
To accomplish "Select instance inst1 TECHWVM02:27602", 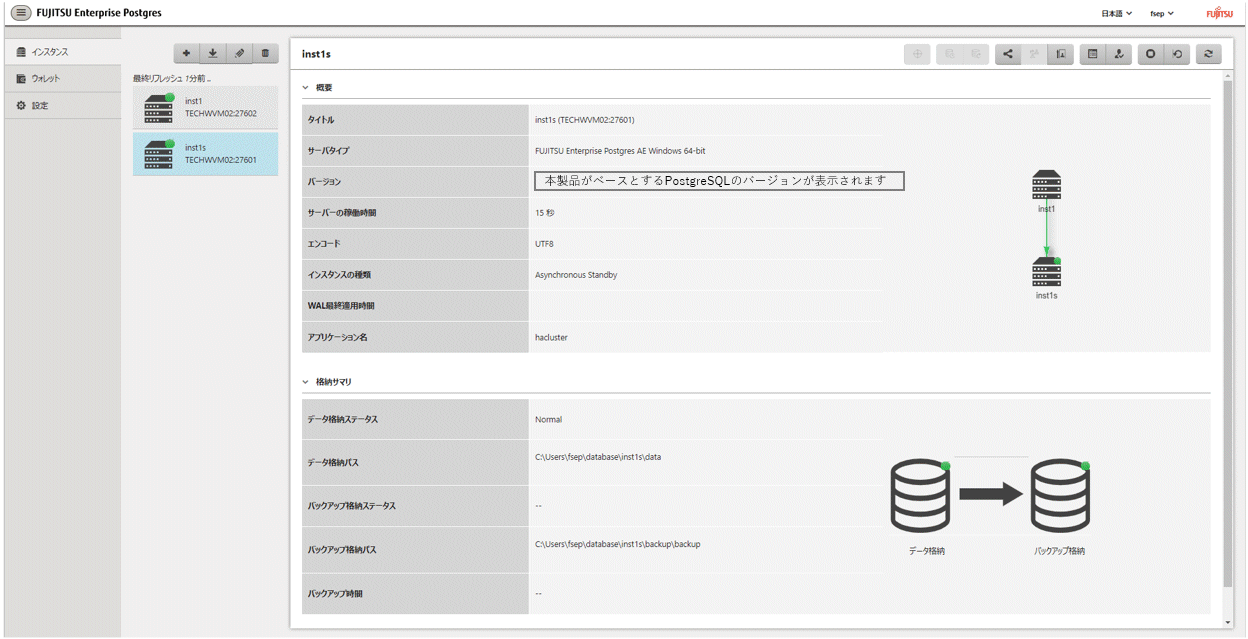I will (x=206, y=108).
